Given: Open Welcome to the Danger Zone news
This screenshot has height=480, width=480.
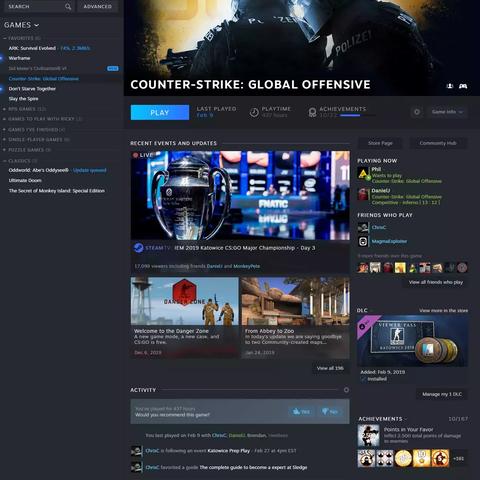Looking at the screenshot, I should pyautogui.click(x=185, y=317).
